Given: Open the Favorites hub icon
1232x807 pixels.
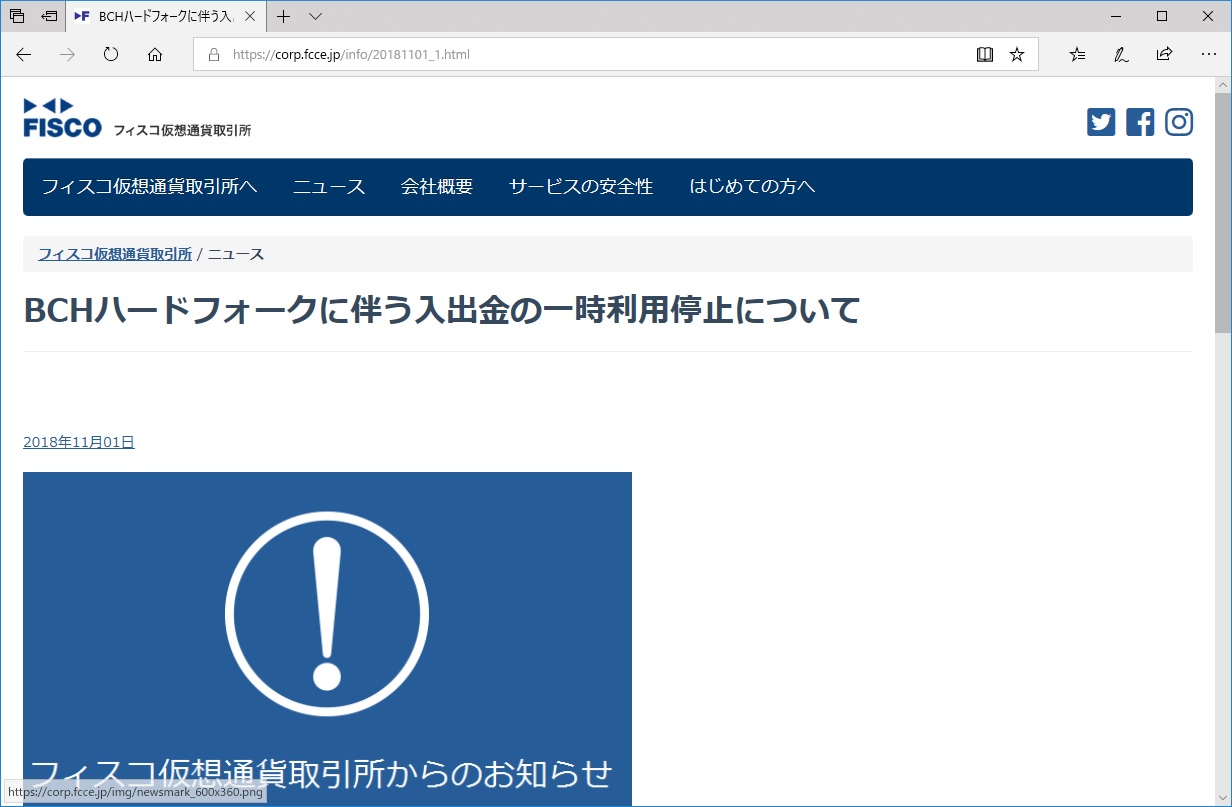Looking at the screenshot, I should 1076,54.
